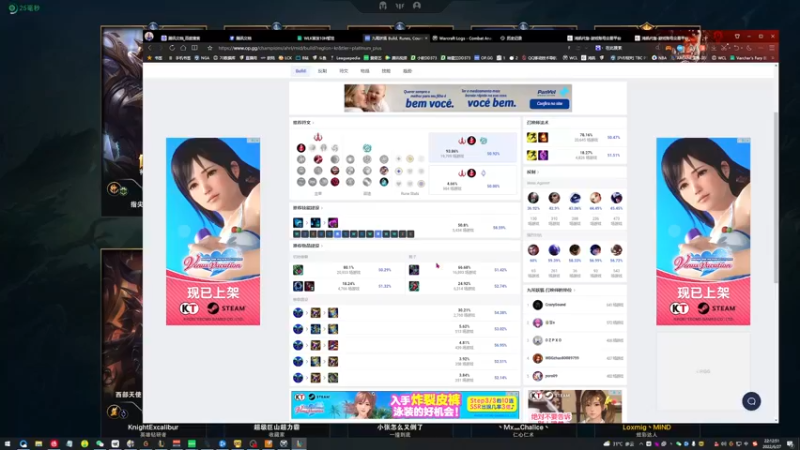The width and height of the screenshot is (800, 450).
Task: Expand the skill build section header
Action: [308, 208]
